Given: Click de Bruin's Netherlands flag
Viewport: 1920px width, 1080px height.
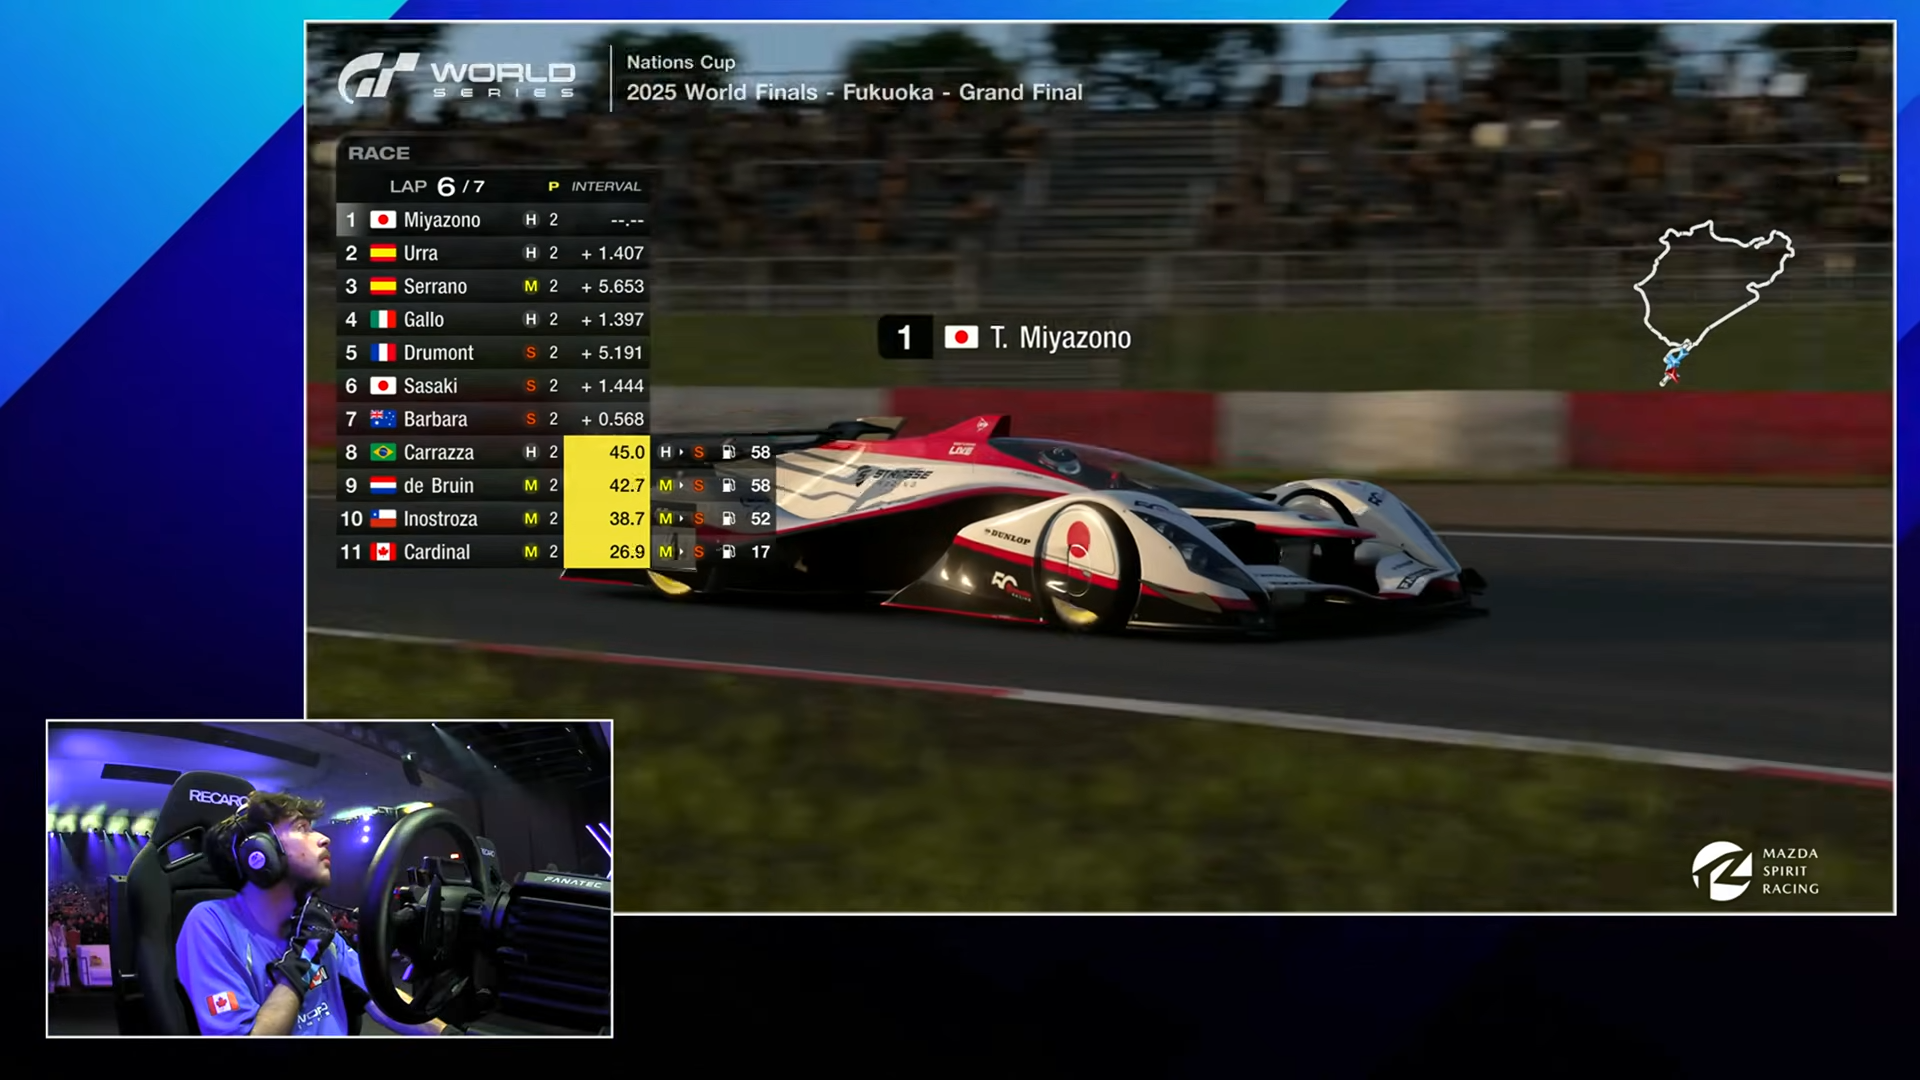Looking at the screenshot, I should pyautogui.click(x=382, y=486).
